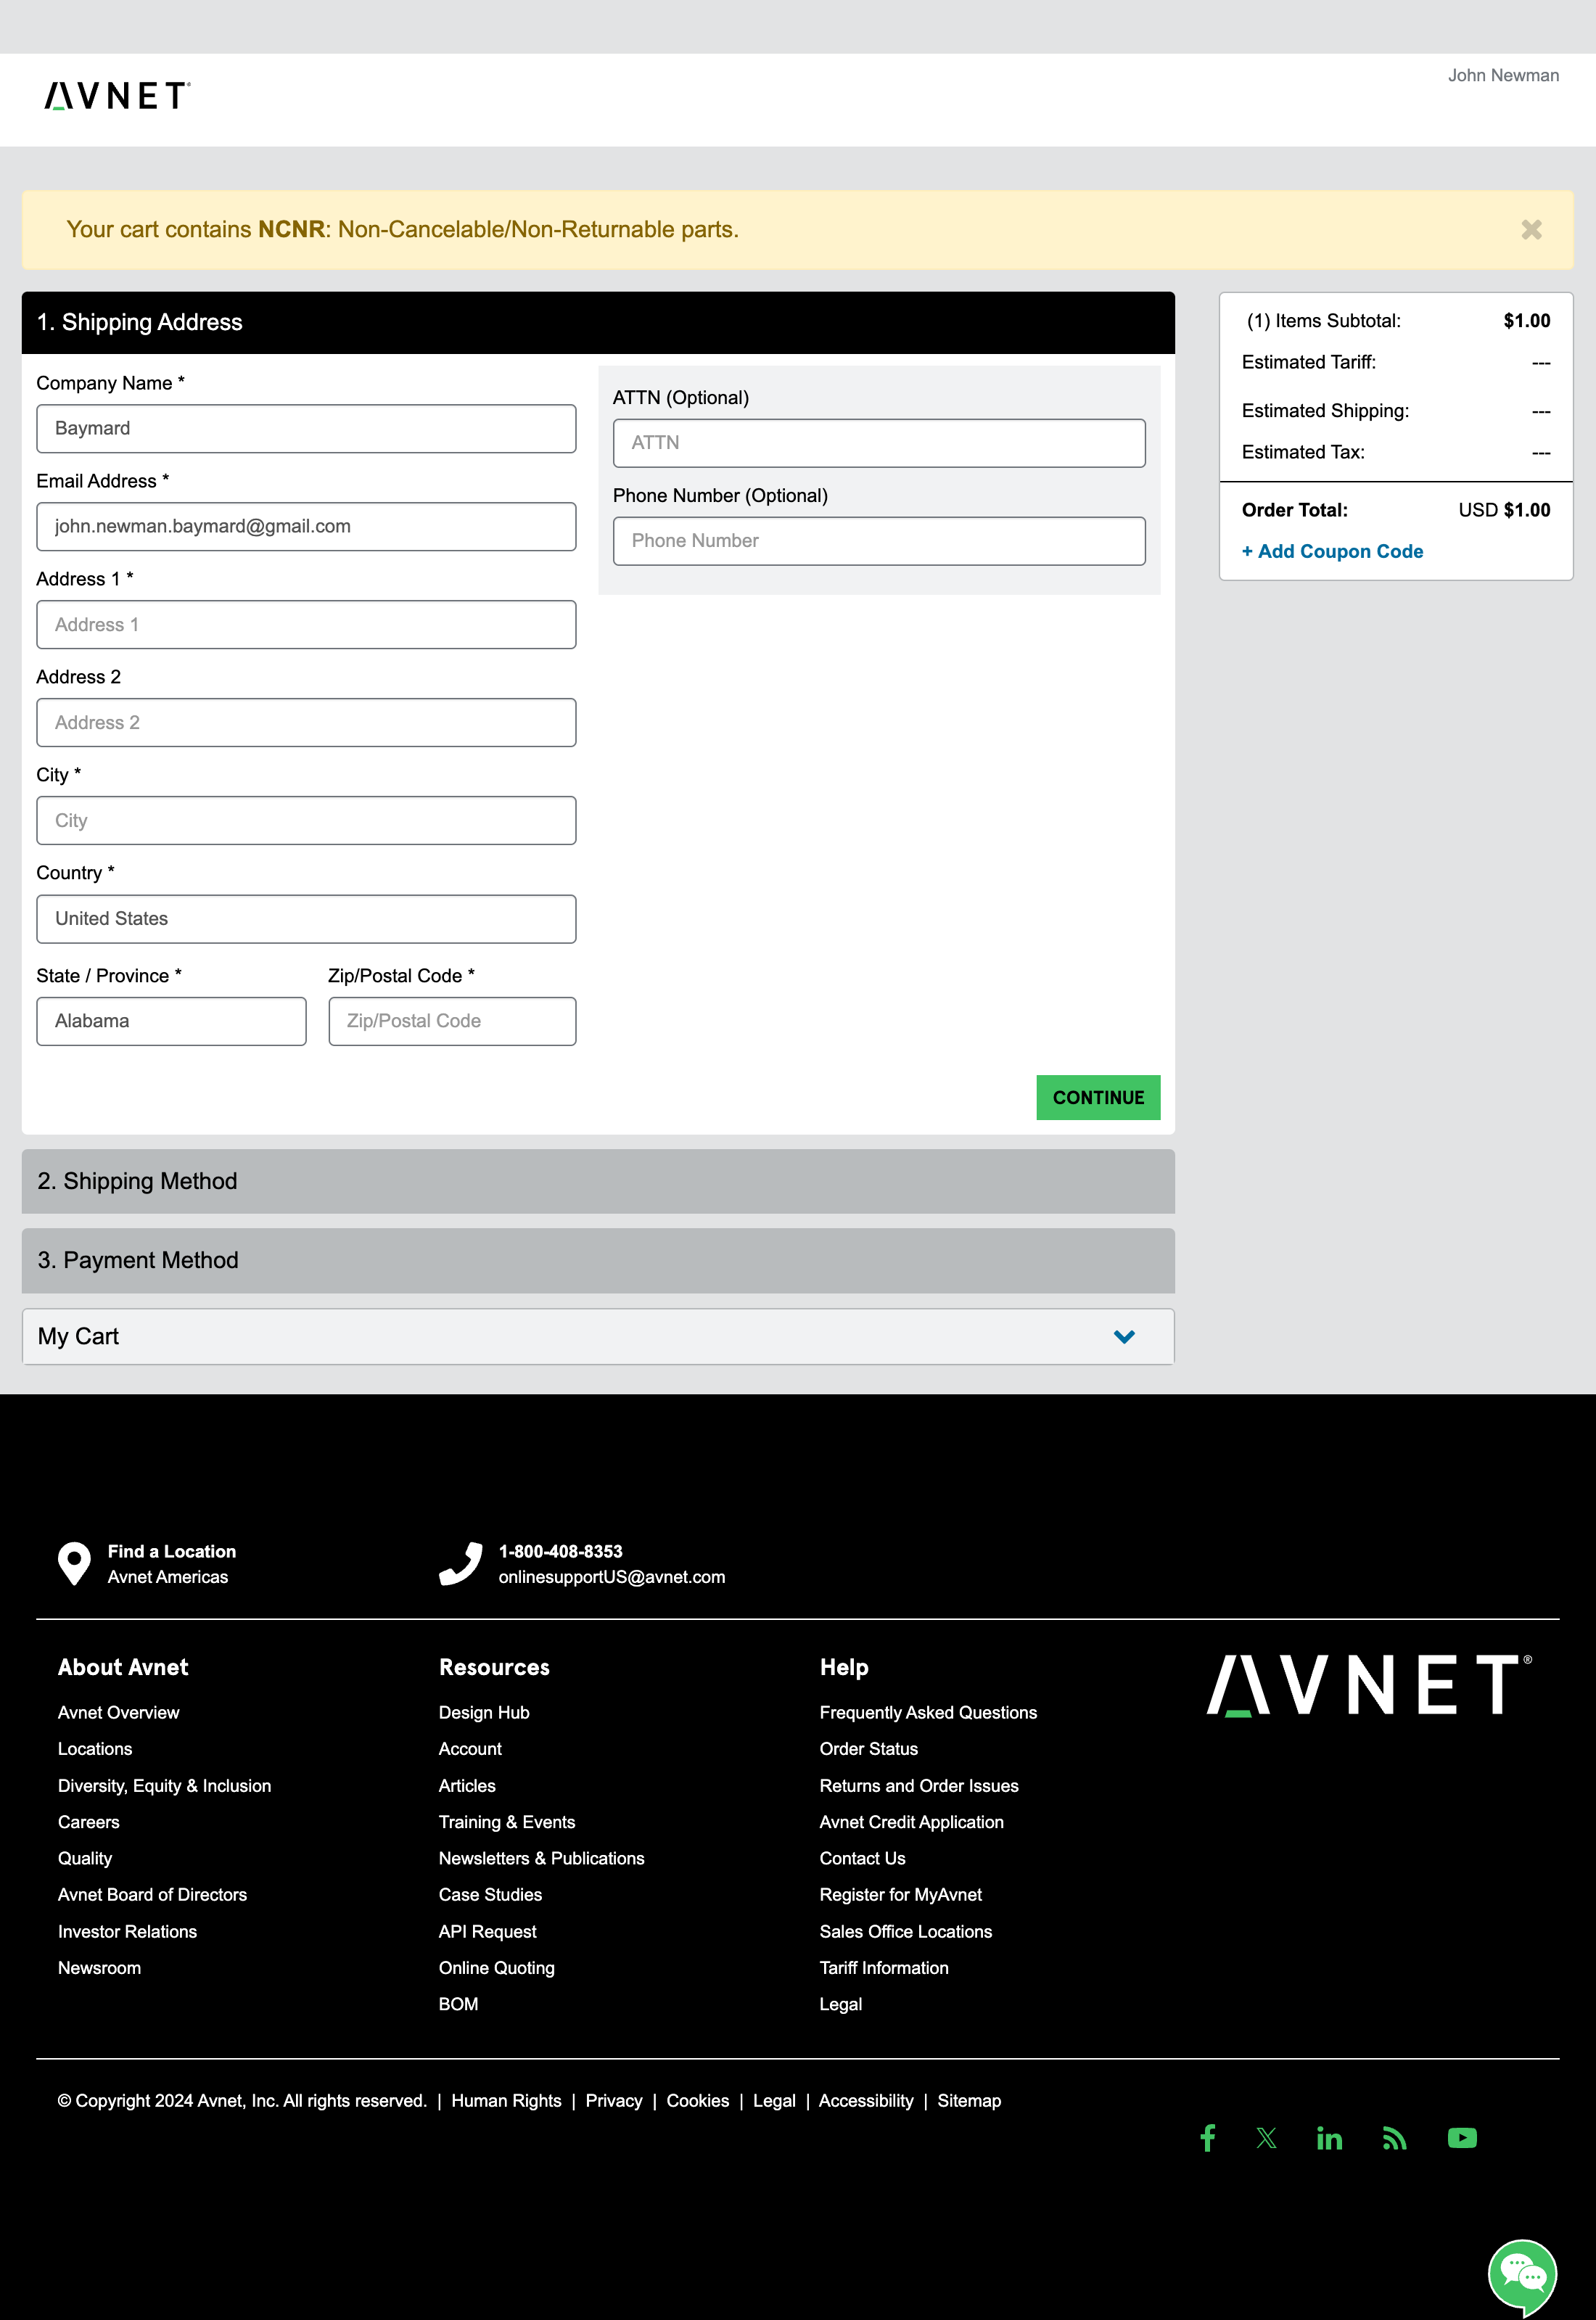Click the RSS feed icon
This screenshot has height=2320, width=1596.
(x=1394, y=2138)
